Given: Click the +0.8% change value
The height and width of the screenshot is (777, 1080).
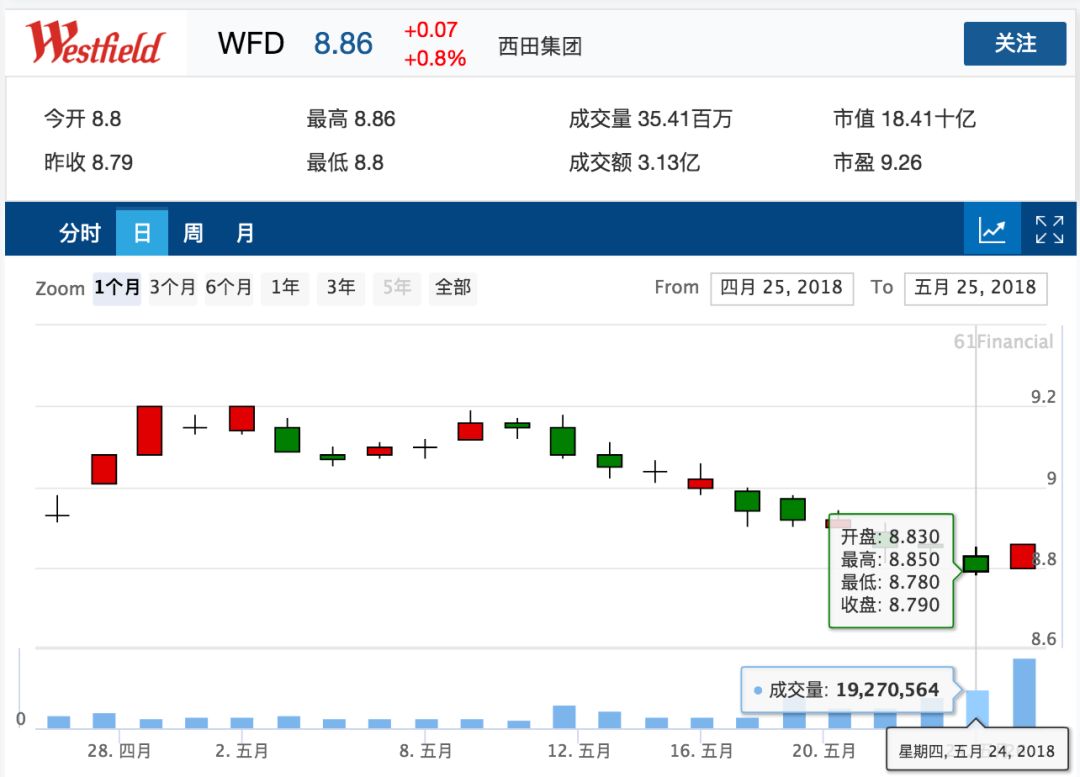Looking at the screenshot, I should (x=435, y=59).
